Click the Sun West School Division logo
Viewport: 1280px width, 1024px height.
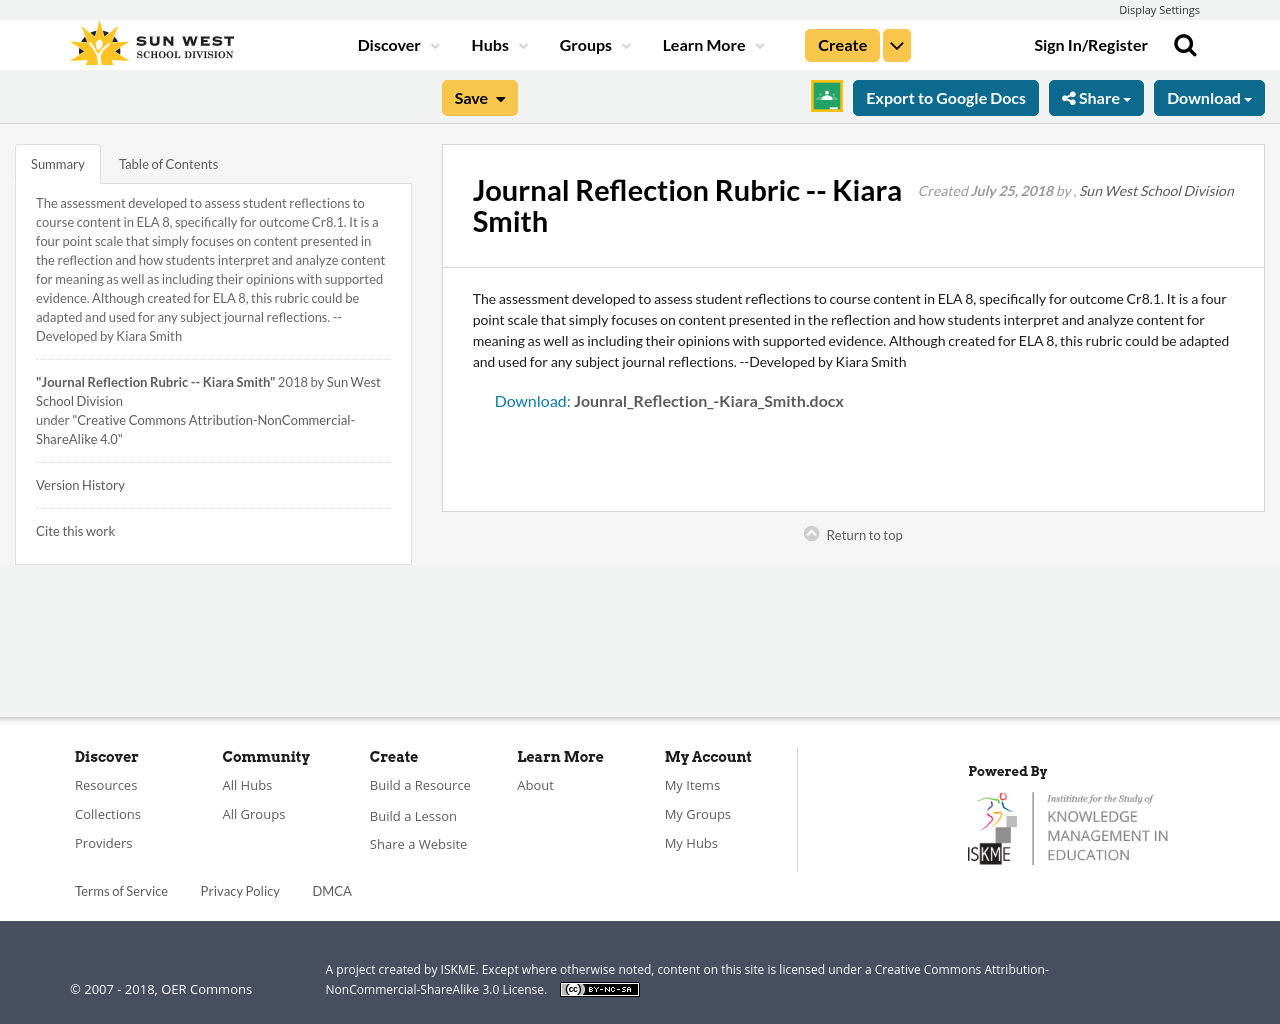(x=150, y=41)
